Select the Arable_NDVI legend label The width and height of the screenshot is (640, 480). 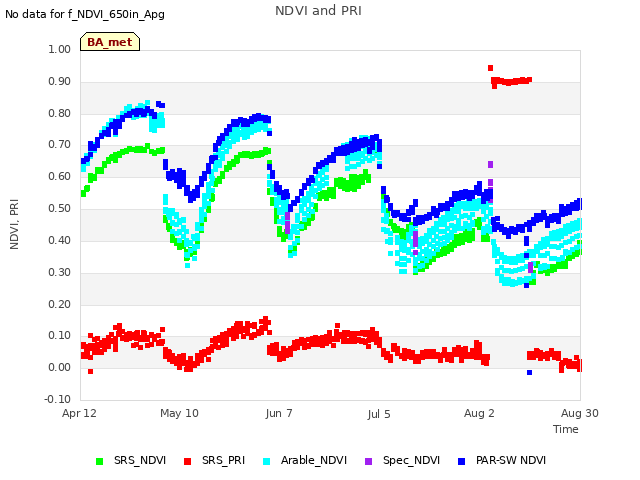[314, 460]
